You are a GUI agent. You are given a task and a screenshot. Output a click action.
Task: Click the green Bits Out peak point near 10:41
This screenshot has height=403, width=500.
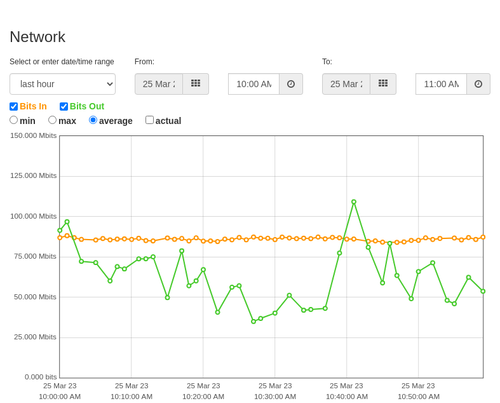[x=354, y=202]
